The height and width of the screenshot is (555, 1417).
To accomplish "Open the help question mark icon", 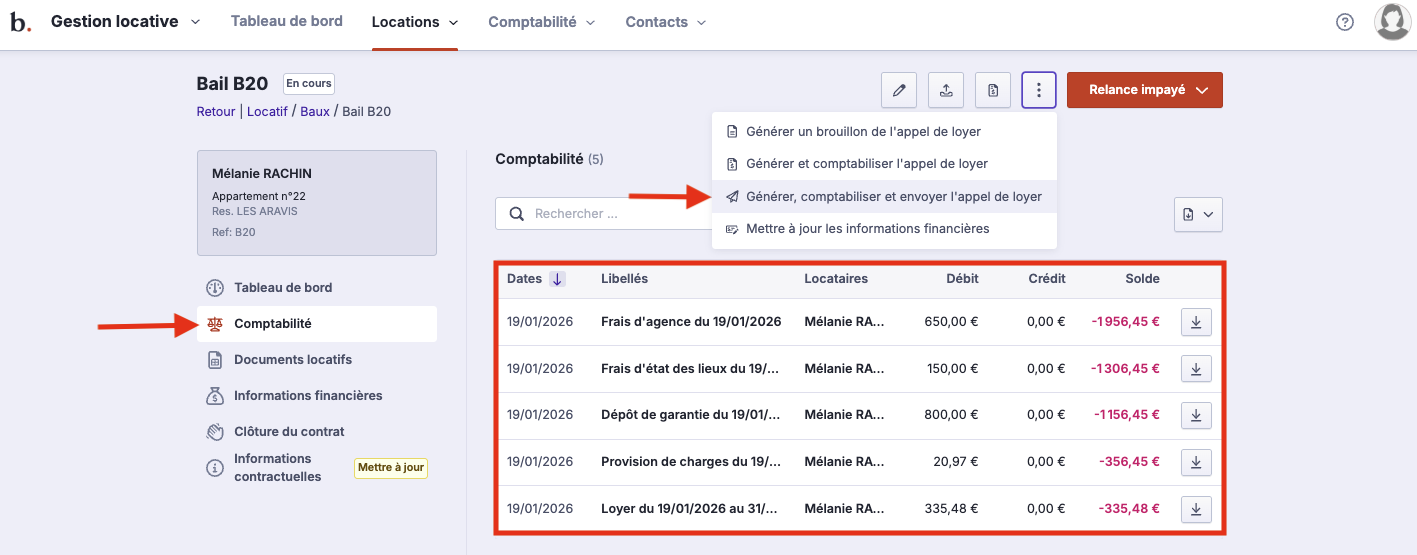I will (x=1345, y=22).
